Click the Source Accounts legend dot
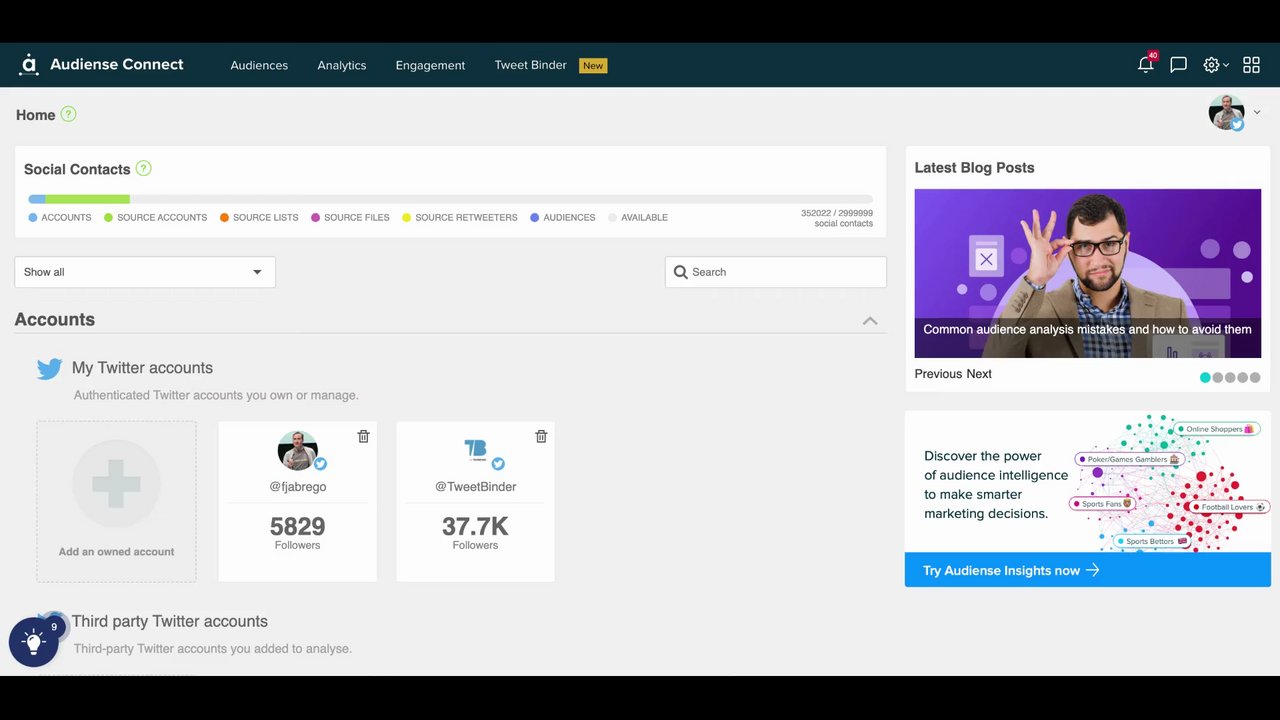This screenshot has width=1280, height=720. point(109,217)
